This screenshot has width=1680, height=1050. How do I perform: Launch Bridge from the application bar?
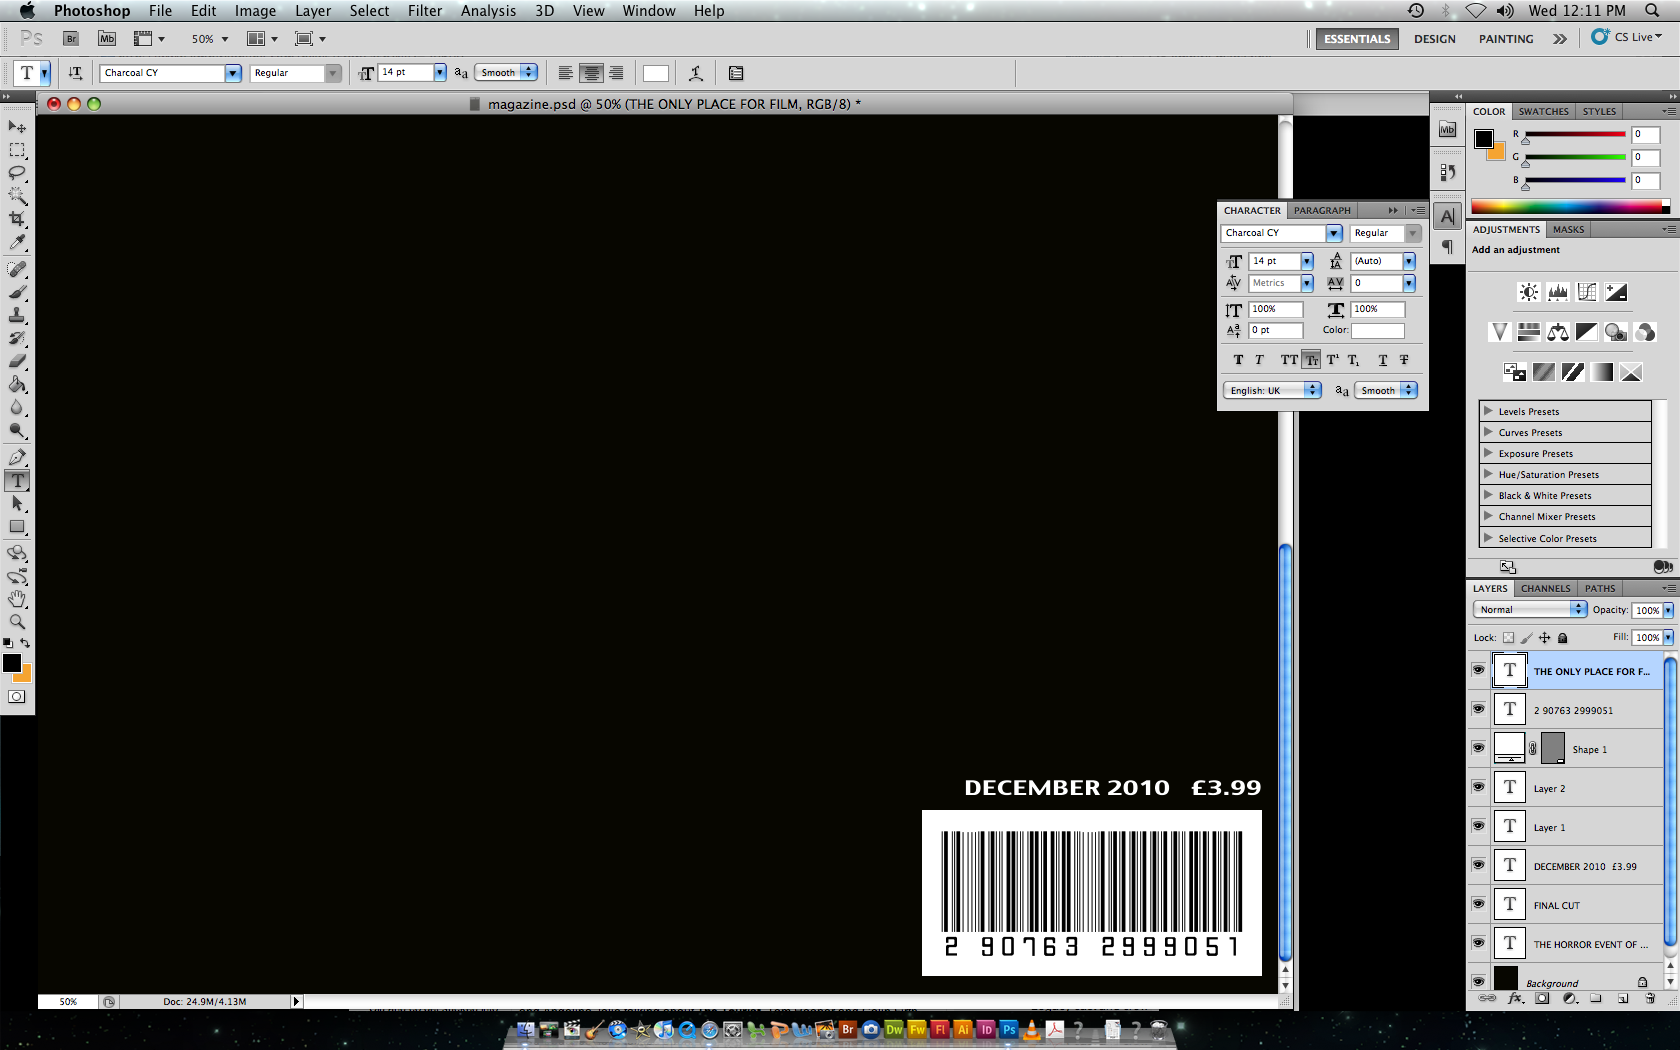(71, 39)
